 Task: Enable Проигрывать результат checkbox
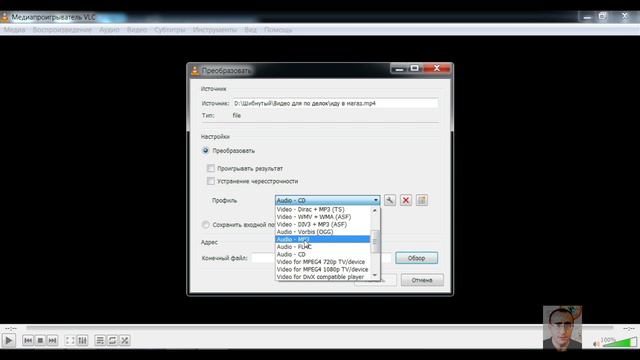point(211,168)
